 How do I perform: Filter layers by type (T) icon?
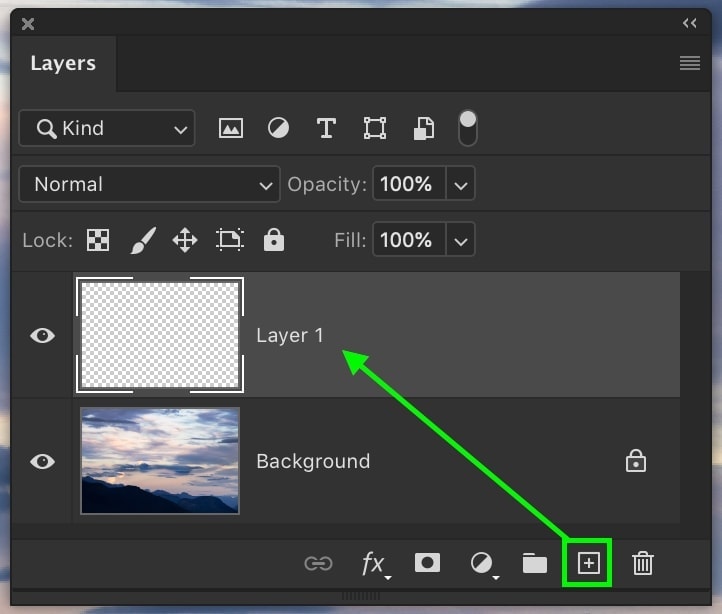[325, 128]
